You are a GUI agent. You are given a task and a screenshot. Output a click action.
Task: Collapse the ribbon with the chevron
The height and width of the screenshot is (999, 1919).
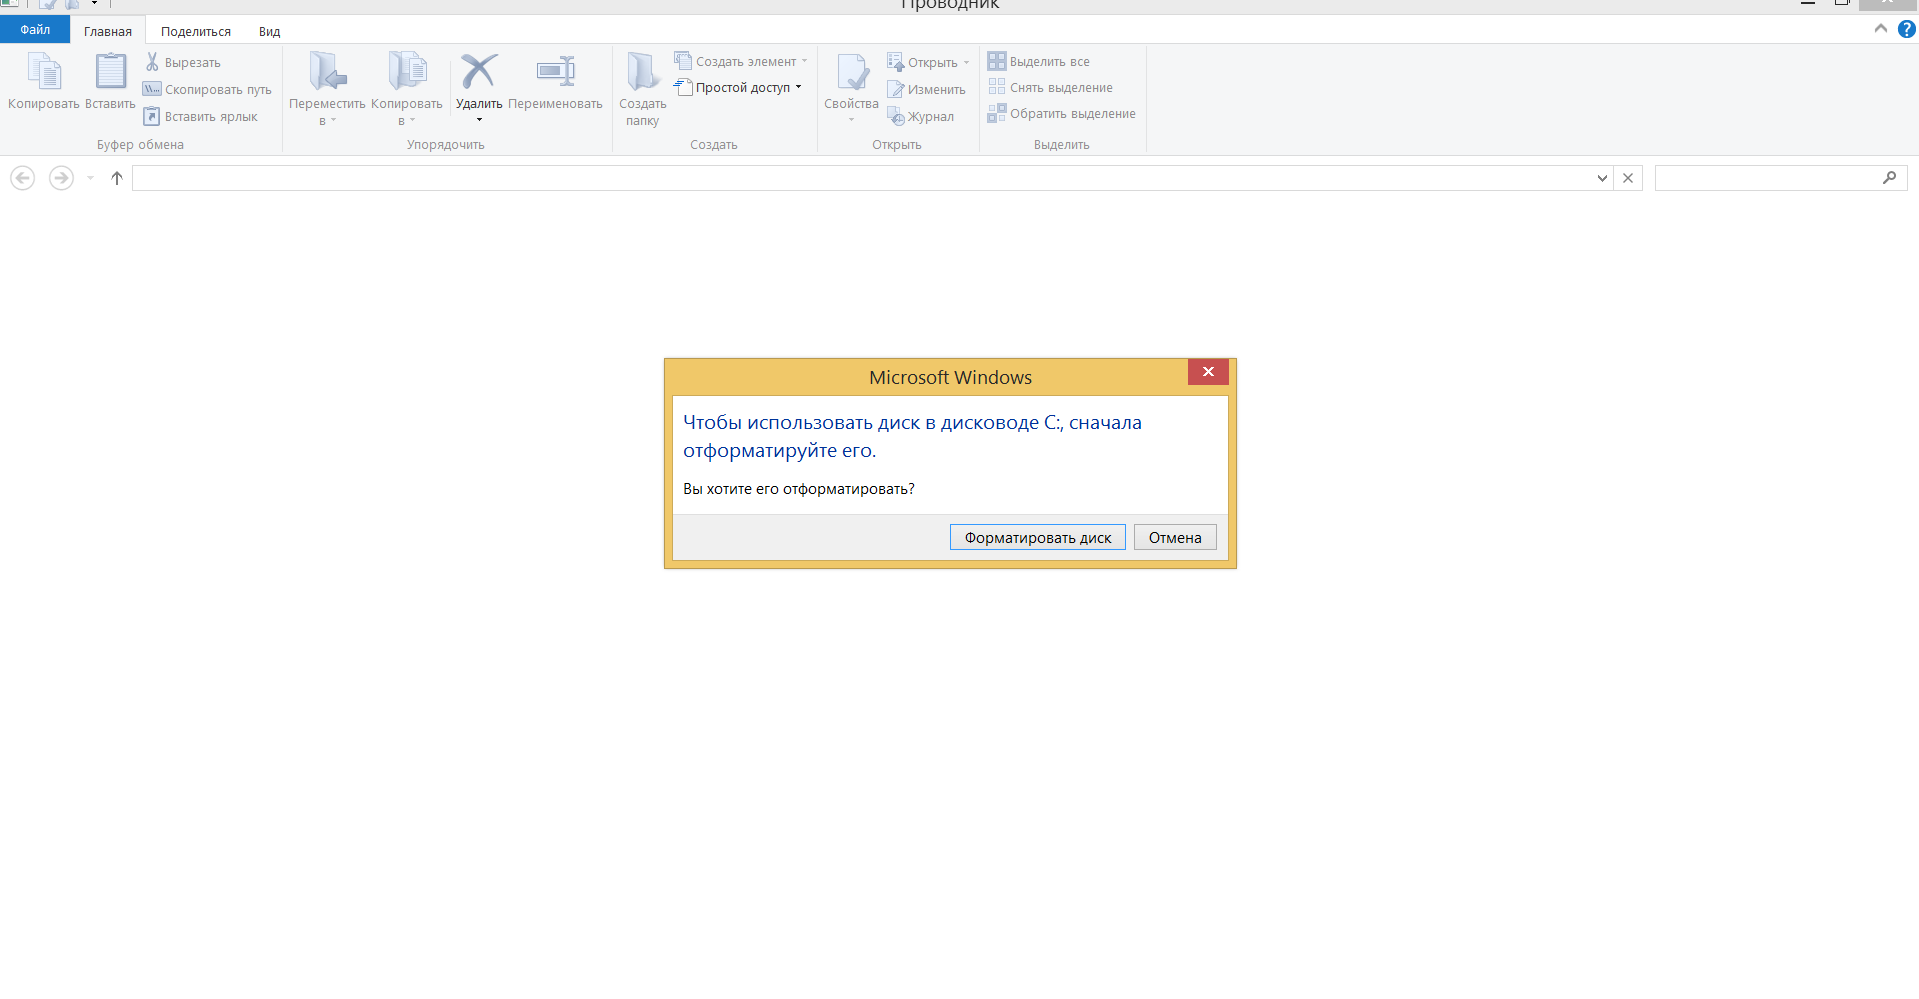1881,29
